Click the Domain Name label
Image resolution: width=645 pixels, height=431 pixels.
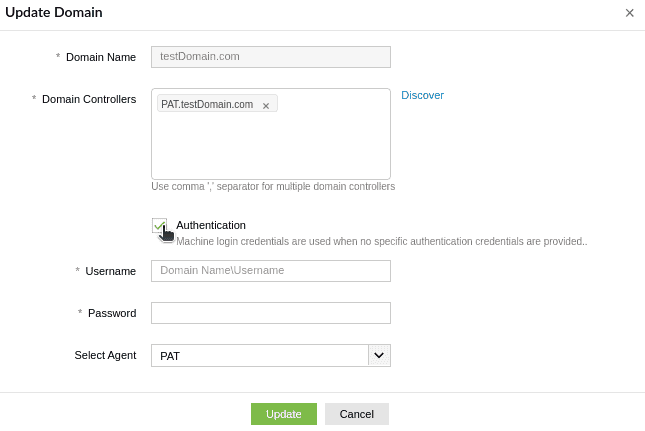pyautogui.click(x=101, y=57)
